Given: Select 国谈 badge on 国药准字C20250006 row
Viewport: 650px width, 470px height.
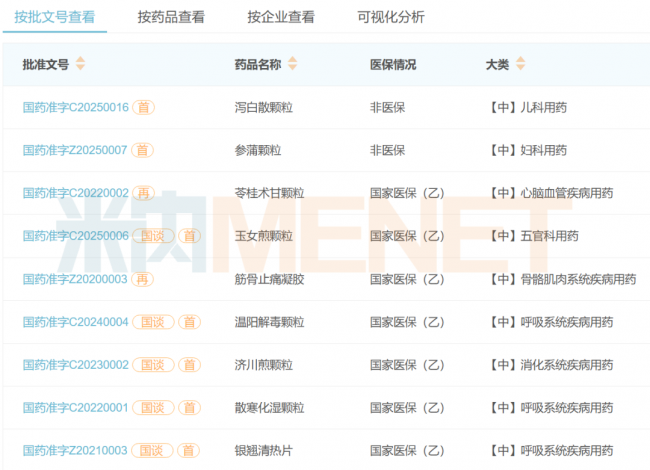Looking at the screenshot, I should pos(152,236).
